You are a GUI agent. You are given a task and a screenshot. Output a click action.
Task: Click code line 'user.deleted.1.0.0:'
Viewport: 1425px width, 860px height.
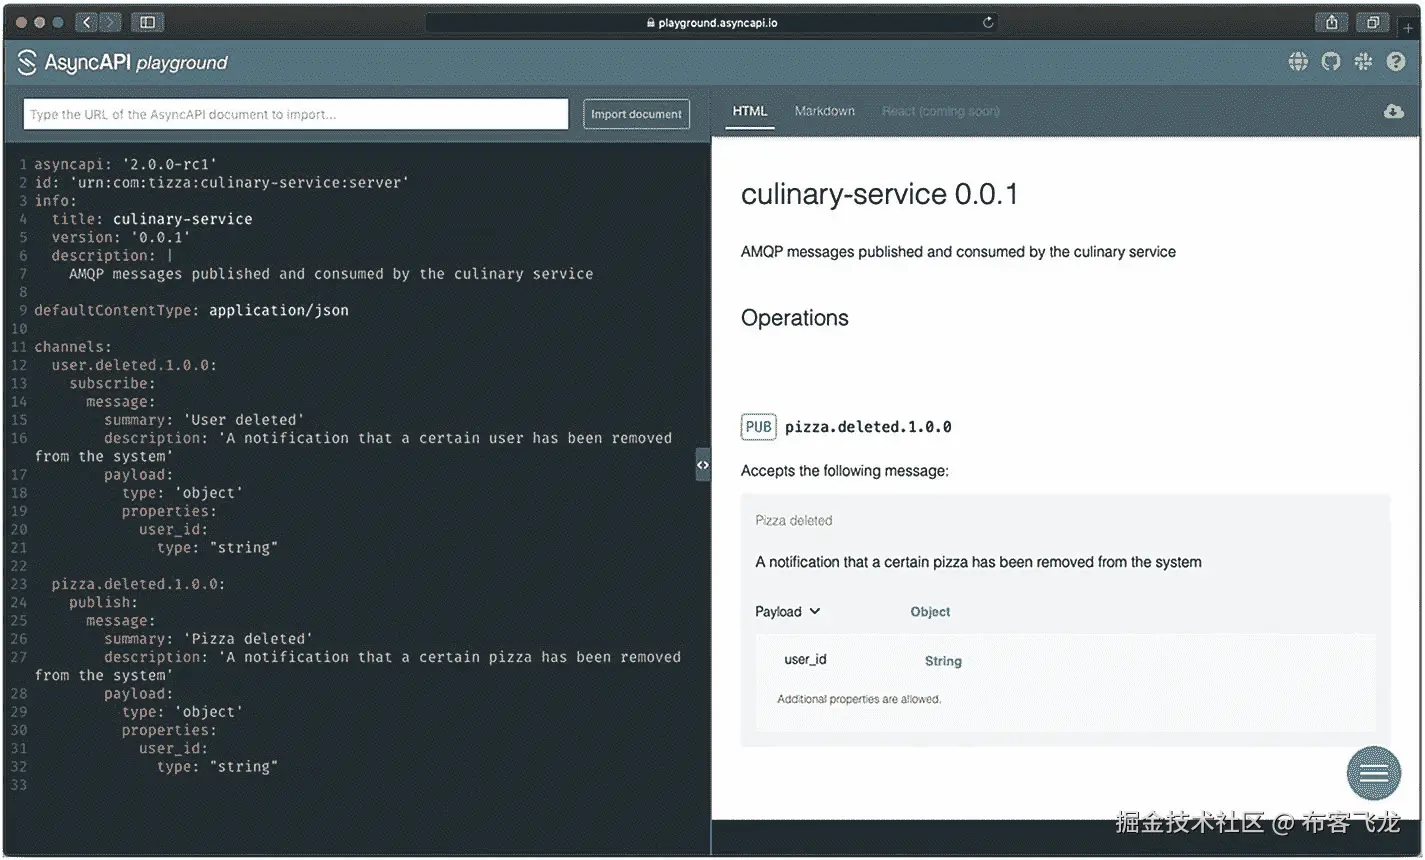[x=134, y=365]
